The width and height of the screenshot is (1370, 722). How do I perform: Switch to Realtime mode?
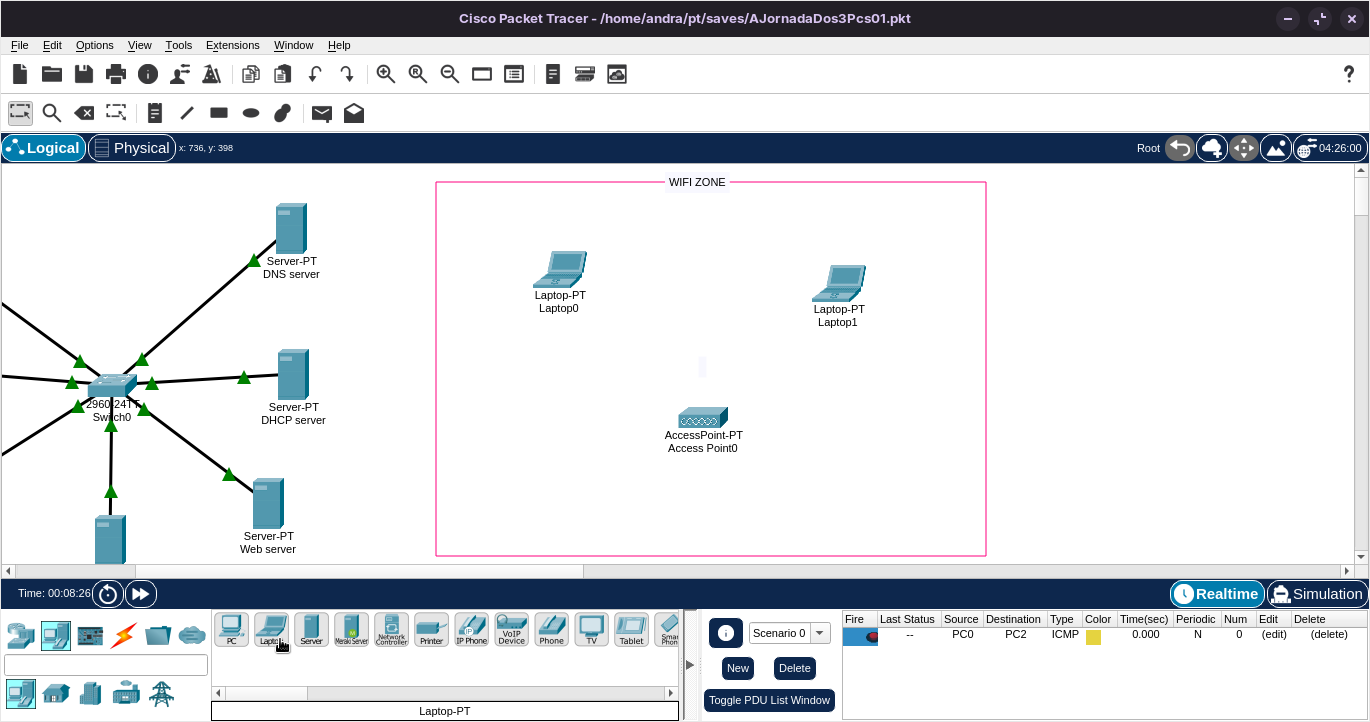coord(1216,594)
